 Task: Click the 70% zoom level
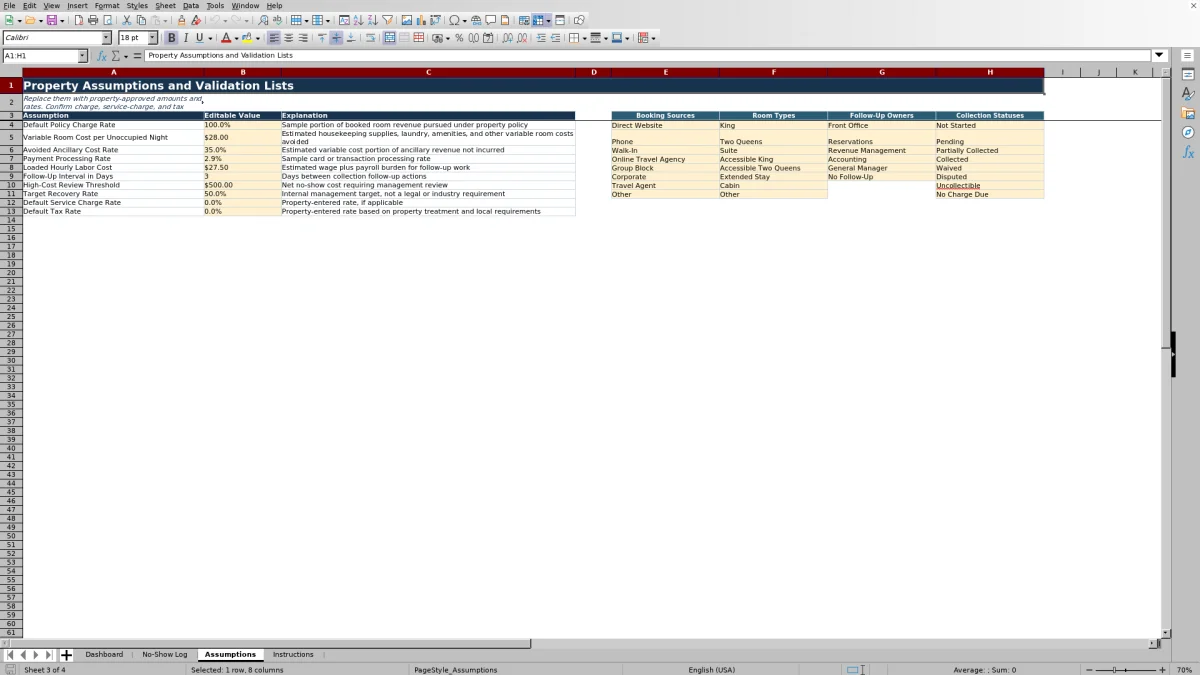pyautogui.click(x=1183, y=670)
